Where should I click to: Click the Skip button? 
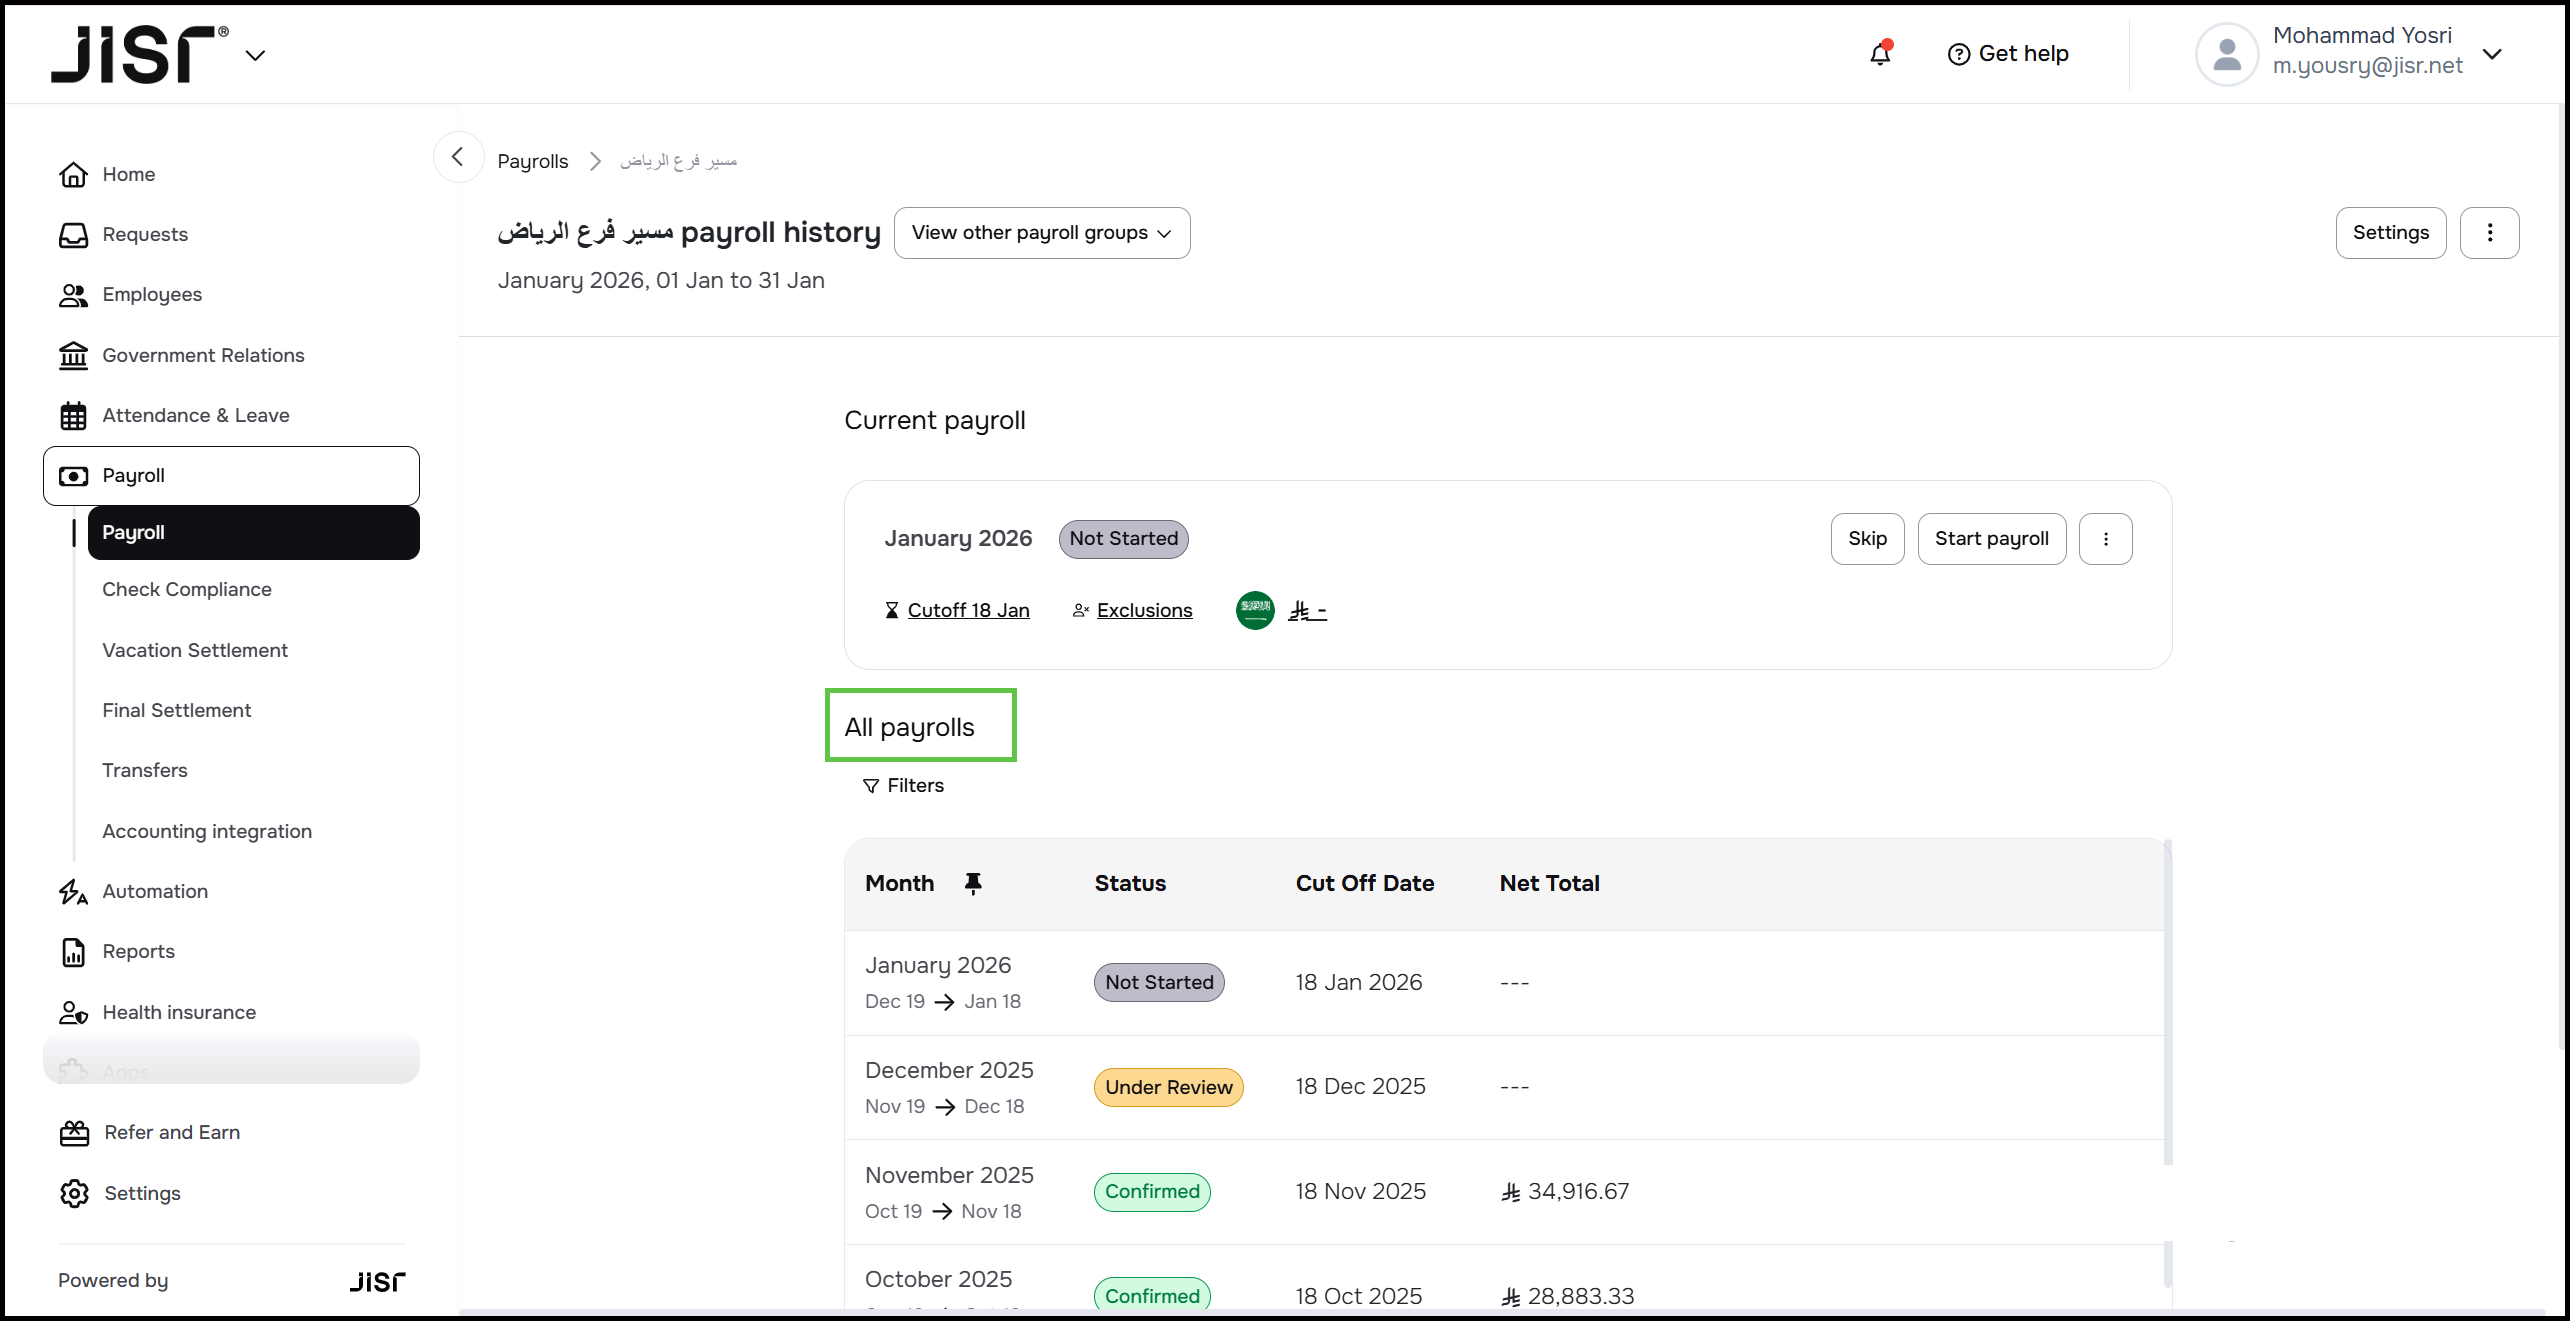coord(1866,539)
